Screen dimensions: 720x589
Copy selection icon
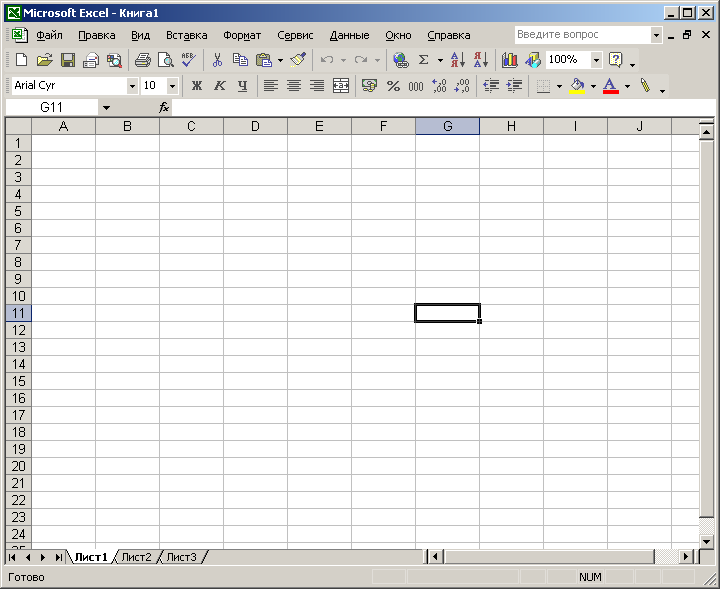click(x=240, y=60)
